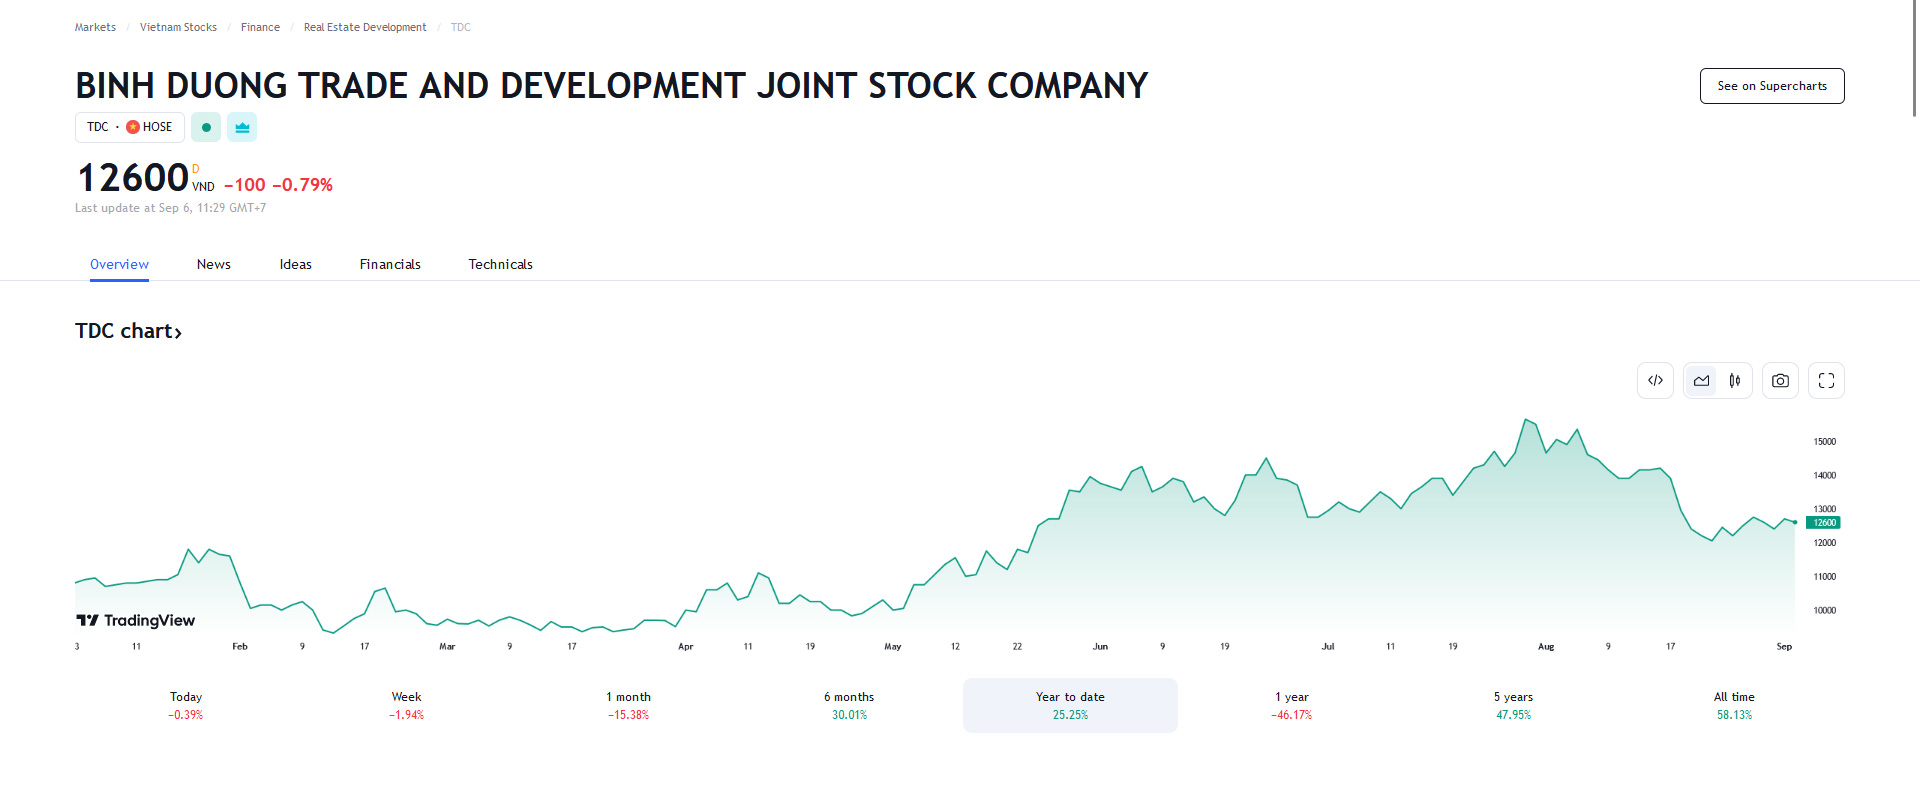
Task: Click the 12600 current price label on axis
Action: [x=1823, y=523]
